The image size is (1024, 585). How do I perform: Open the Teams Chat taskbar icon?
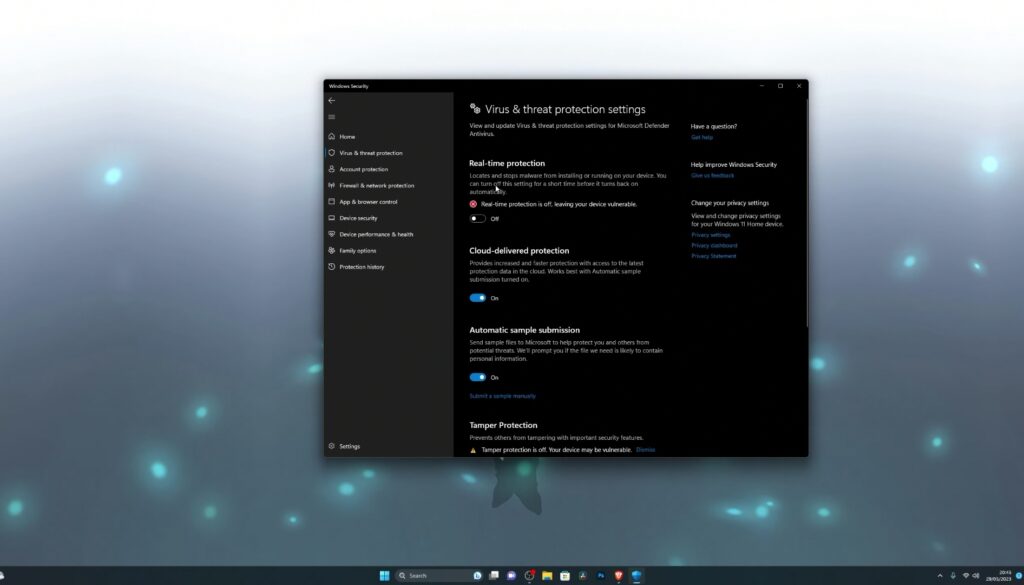click(x=511, y=575)
